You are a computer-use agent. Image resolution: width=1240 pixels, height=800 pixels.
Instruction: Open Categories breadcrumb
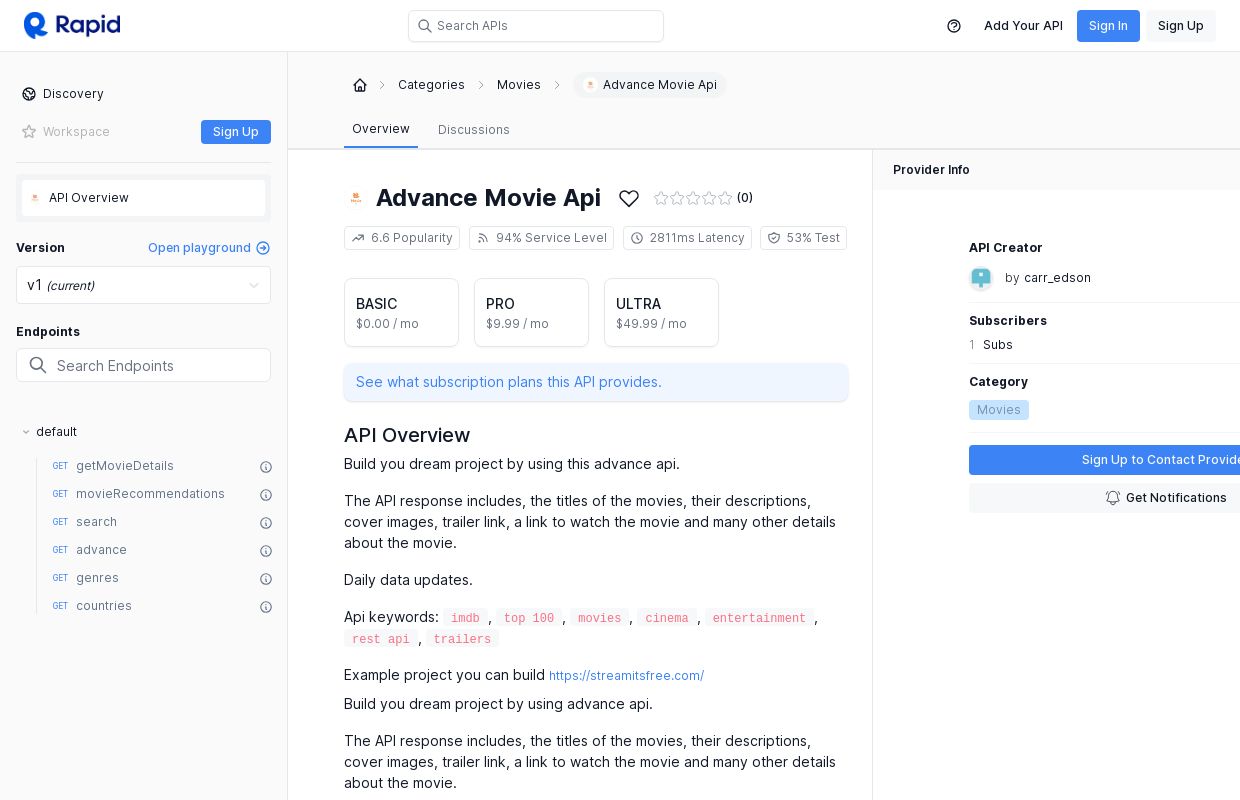coord(431,85)
